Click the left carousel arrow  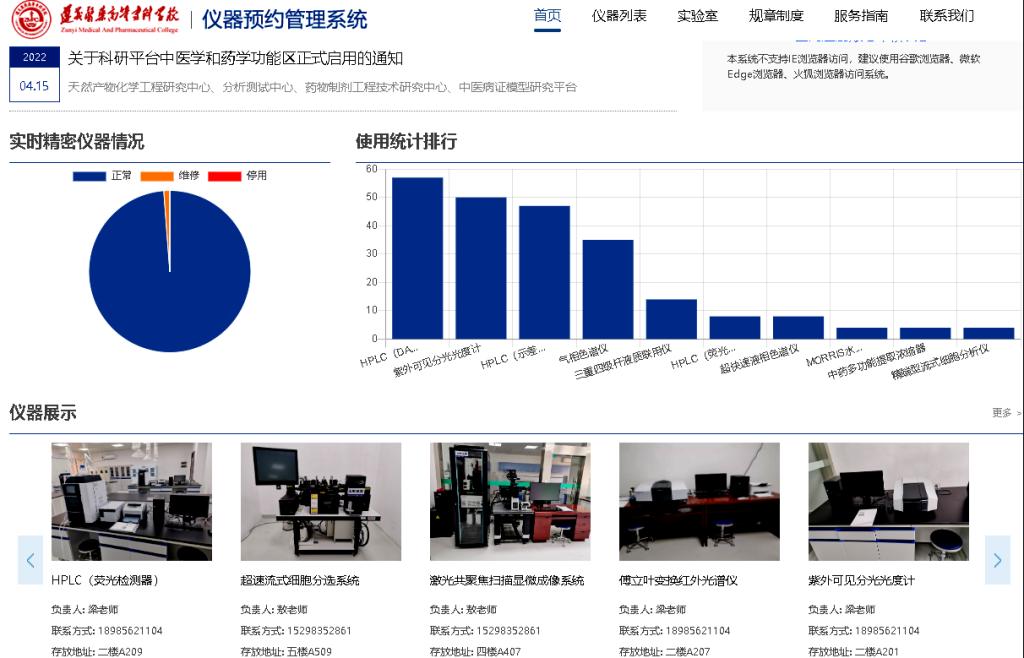pyautogui.click(x=30, y=560)
